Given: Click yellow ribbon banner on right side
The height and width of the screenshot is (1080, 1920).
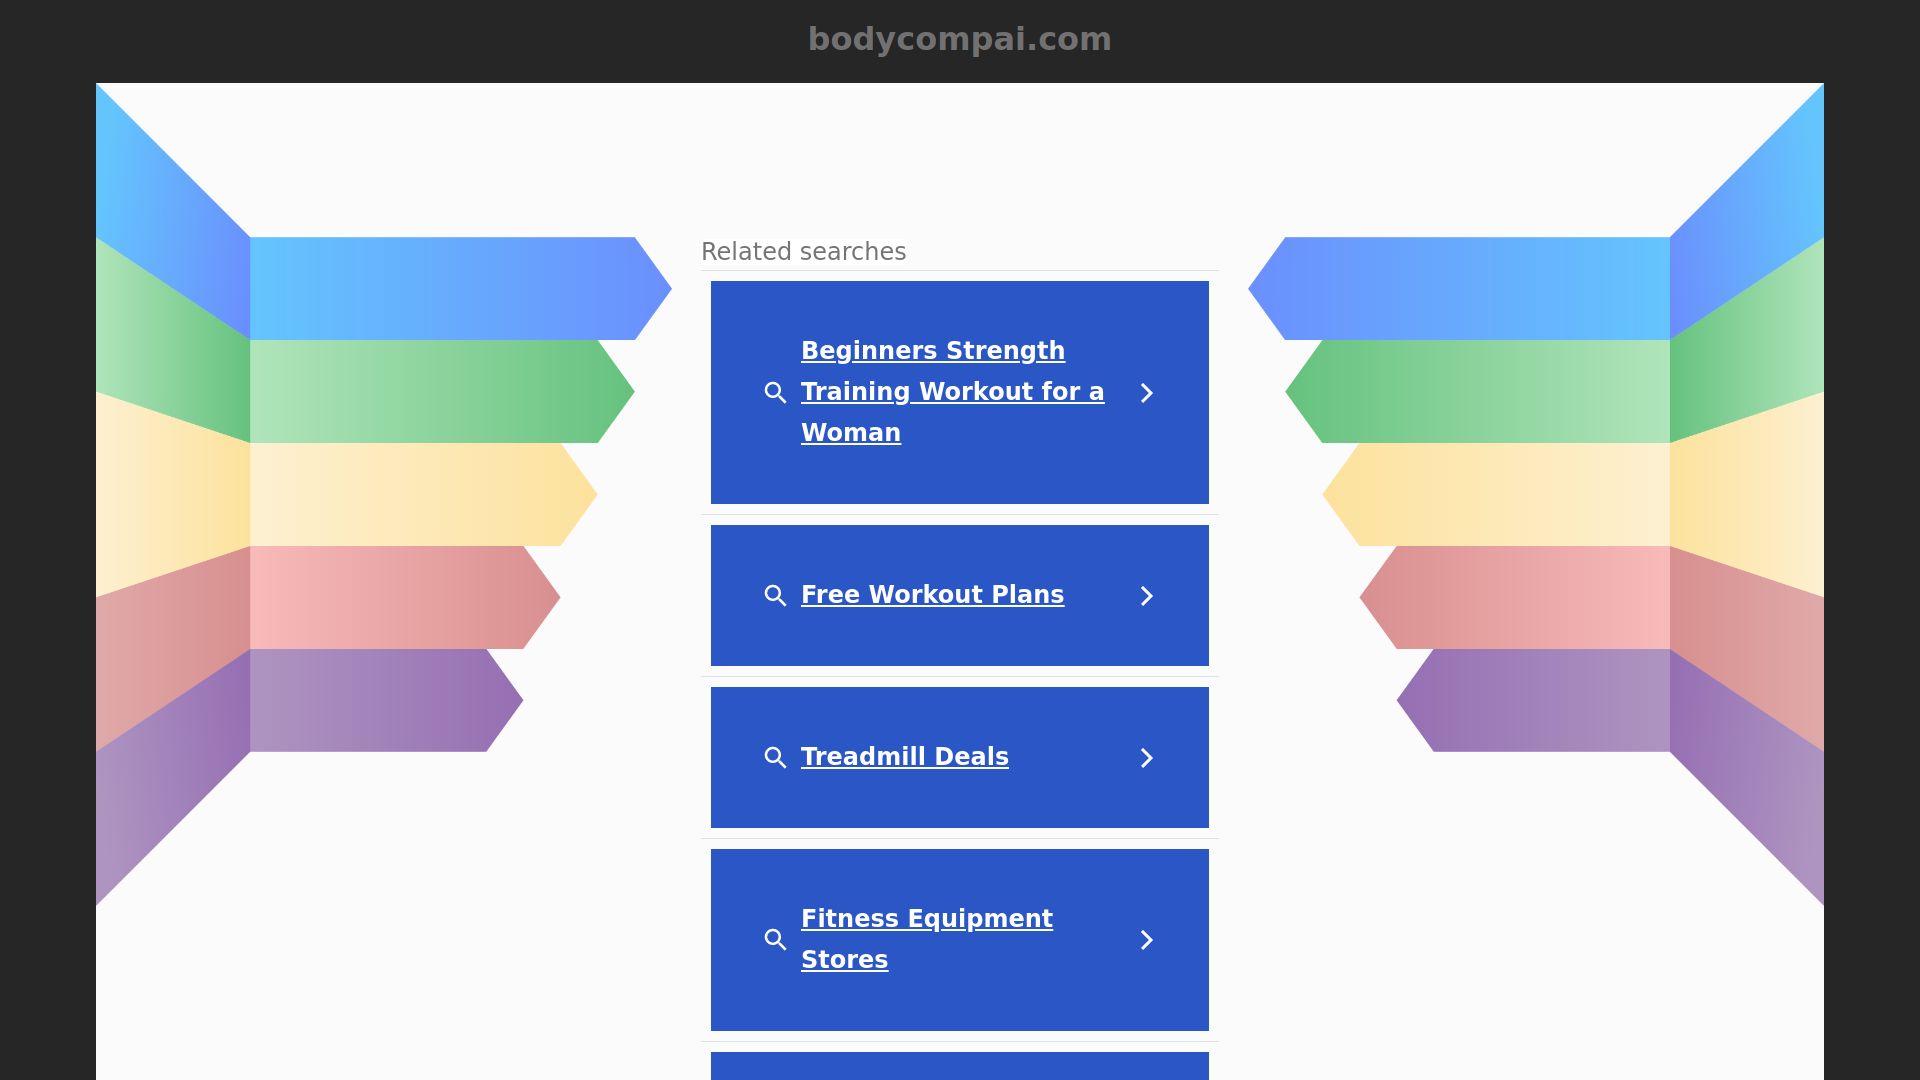Looking at the screenshot, I should pyautogui.click(x=1500, y=494).
